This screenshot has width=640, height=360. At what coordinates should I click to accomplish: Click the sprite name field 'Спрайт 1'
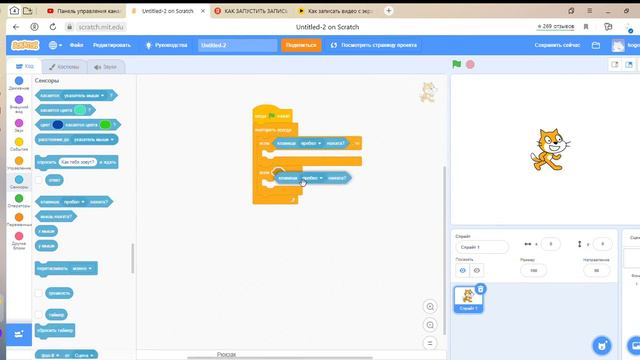(x=482, y=247)
